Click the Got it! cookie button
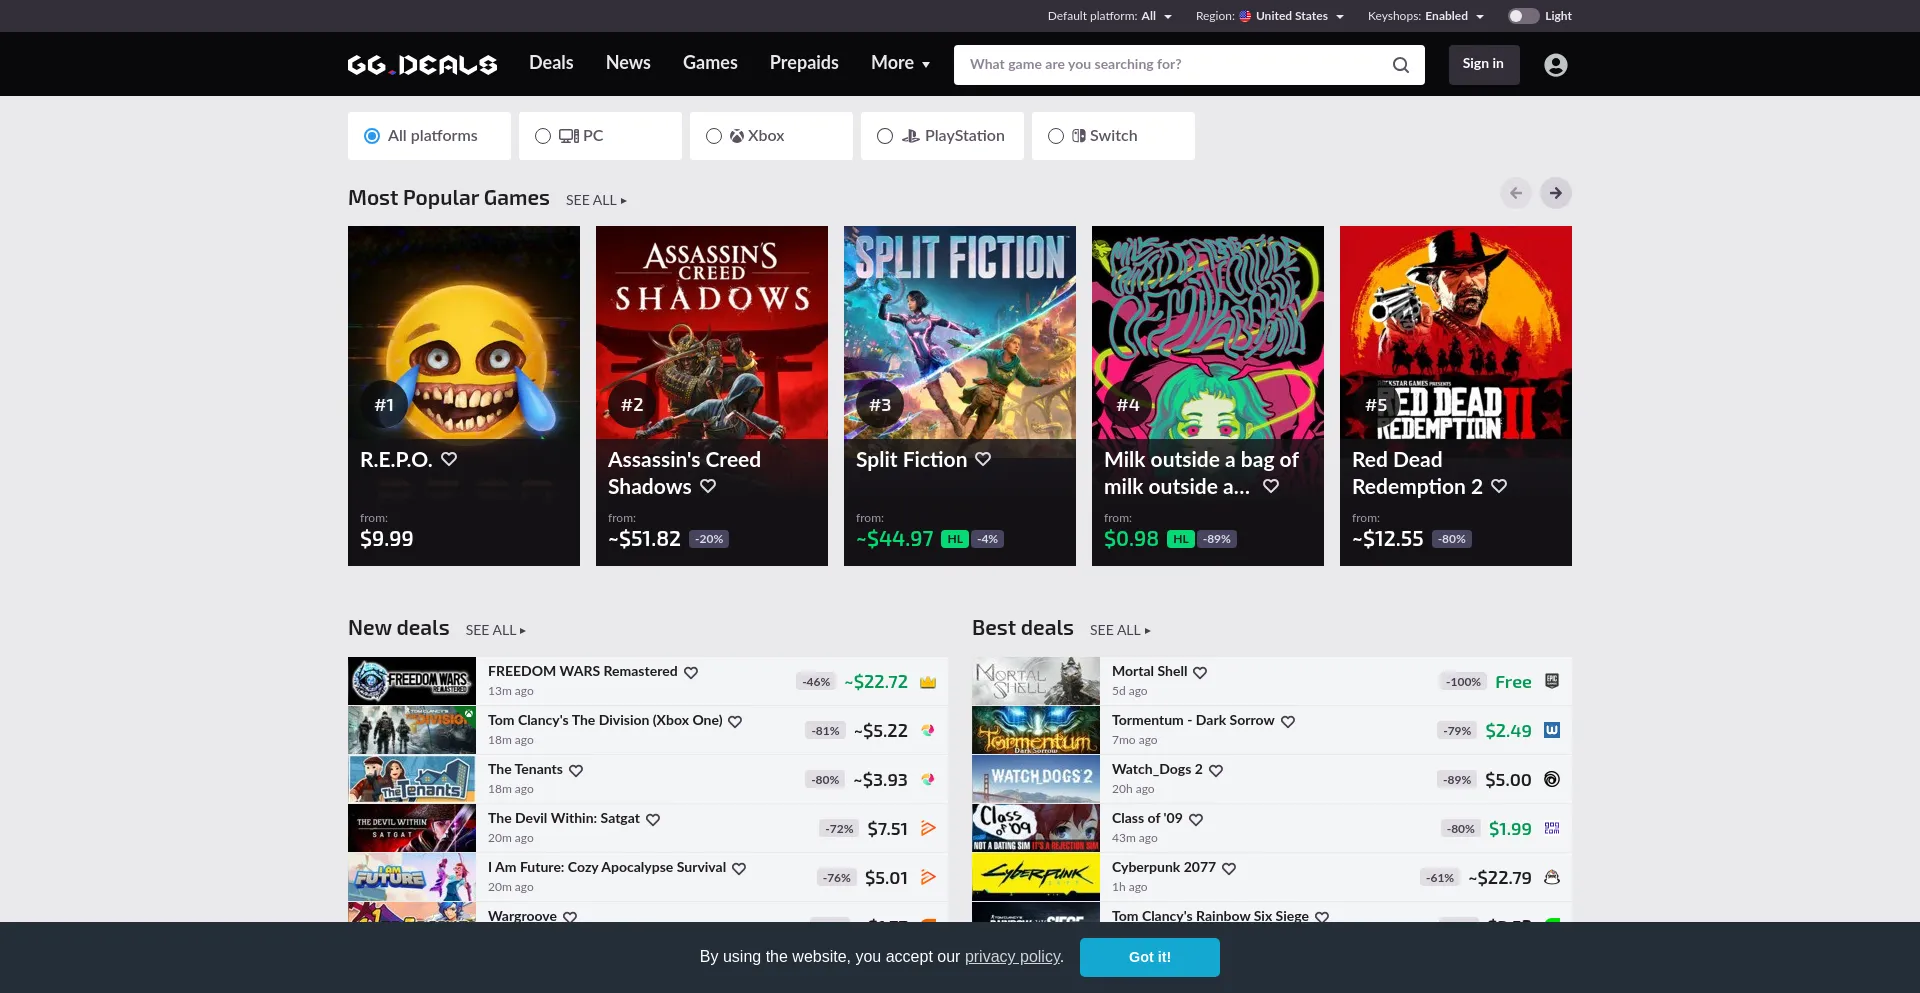The width and height of the screenshot is (1920, 993). tap(1149, 957)
